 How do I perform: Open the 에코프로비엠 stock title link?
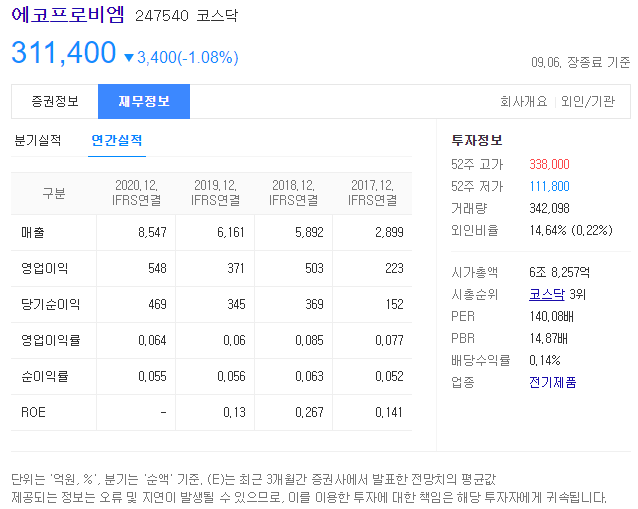pos(68,15)
